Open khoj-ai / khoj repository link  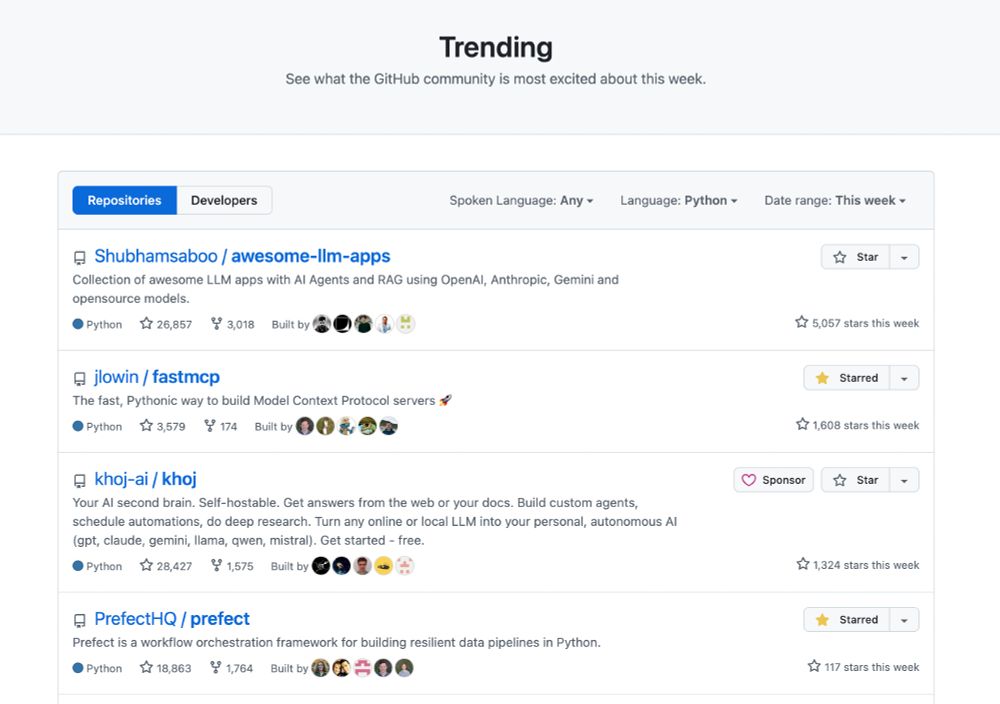pyautogui.click(x=145, y=479)
